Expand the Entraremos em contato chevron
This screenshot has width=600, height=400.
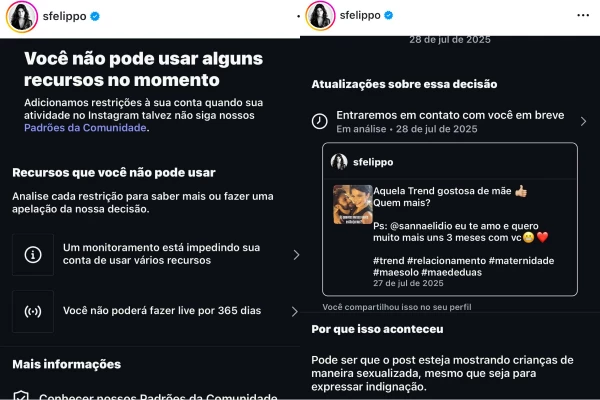583,121
